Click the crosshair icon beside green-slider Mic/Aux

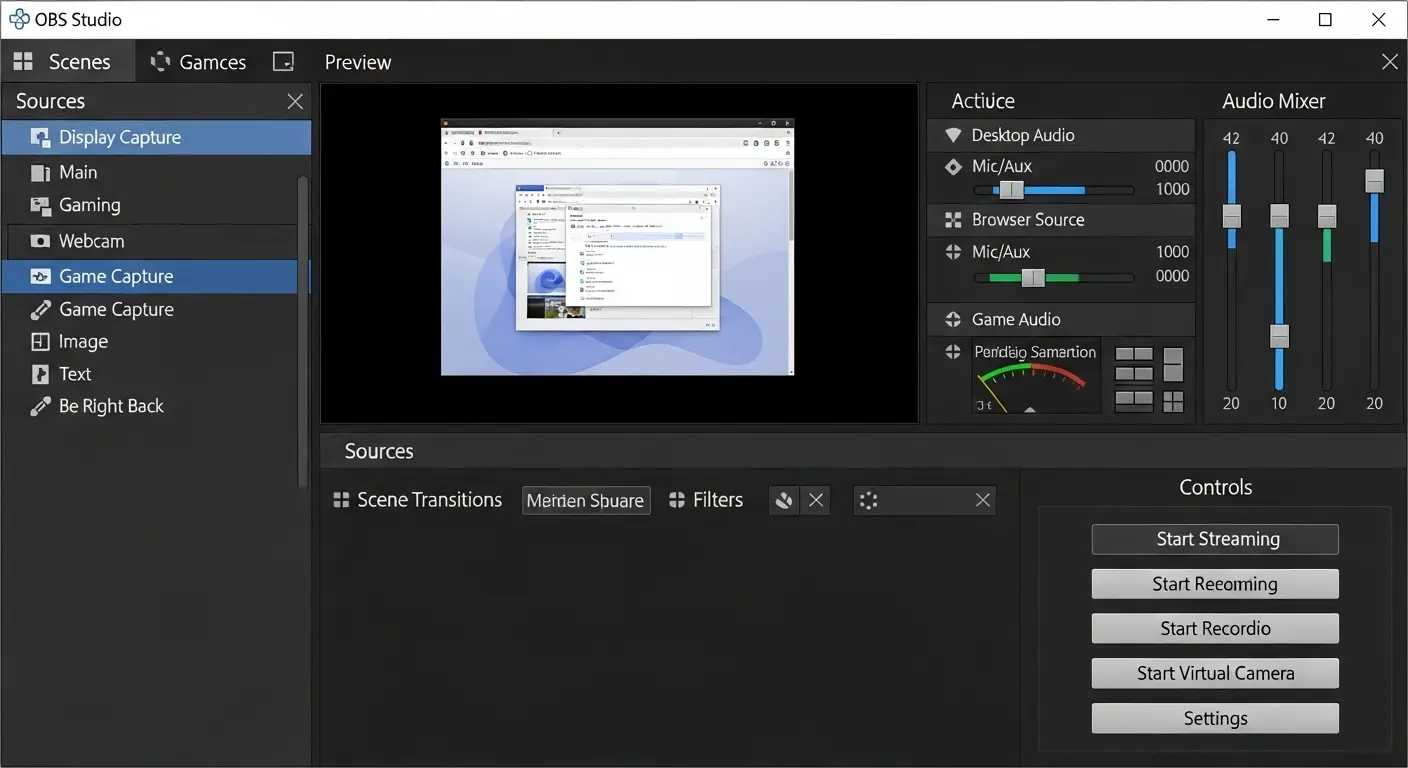pos(953,252)
